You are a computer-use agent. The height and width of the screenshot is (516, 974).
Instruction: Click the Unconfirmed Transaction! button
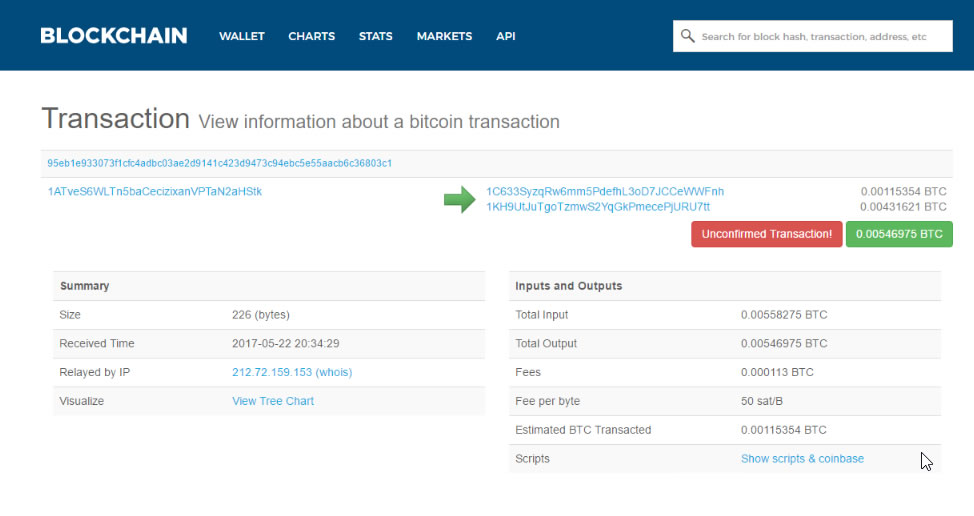coord(767,234)
